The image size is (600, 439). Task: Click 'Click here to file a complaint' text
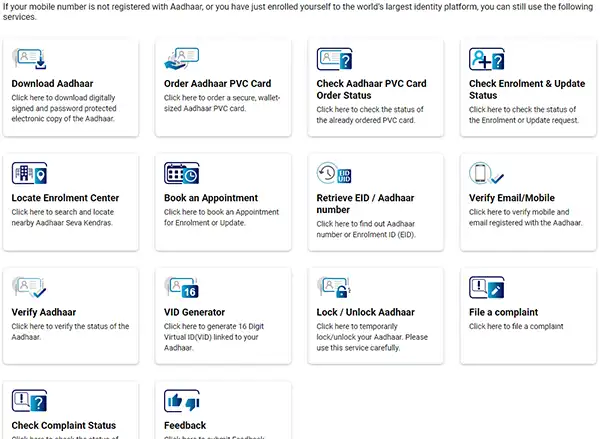(516, 326)
